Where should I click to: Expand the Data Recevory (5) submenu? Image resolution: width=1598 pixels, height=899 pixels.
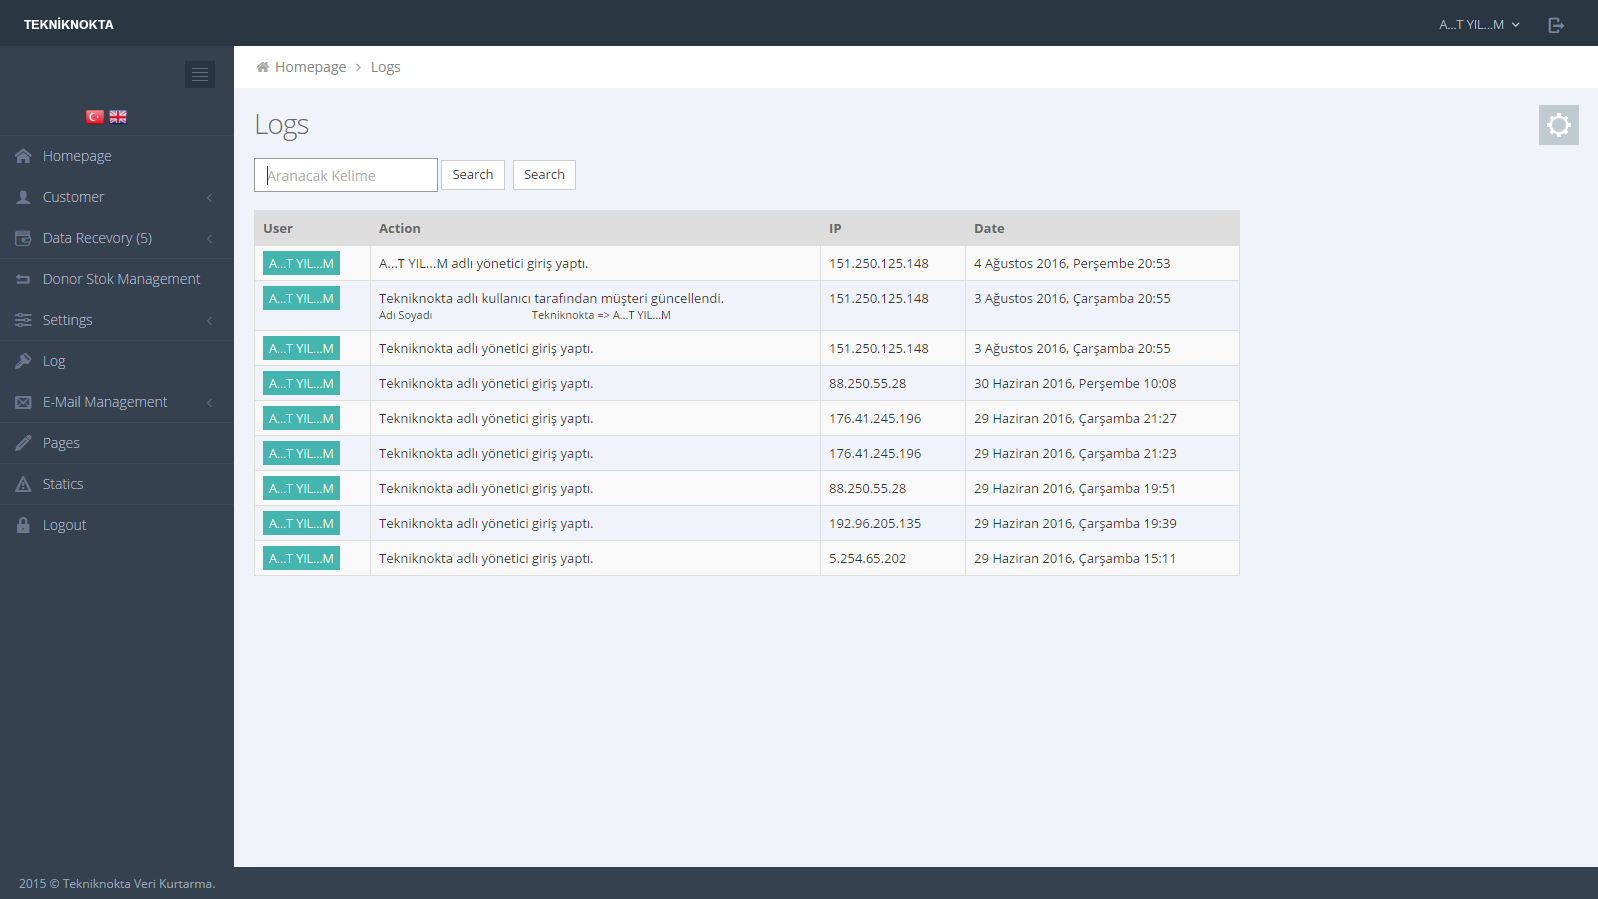(x=116, y=238)
